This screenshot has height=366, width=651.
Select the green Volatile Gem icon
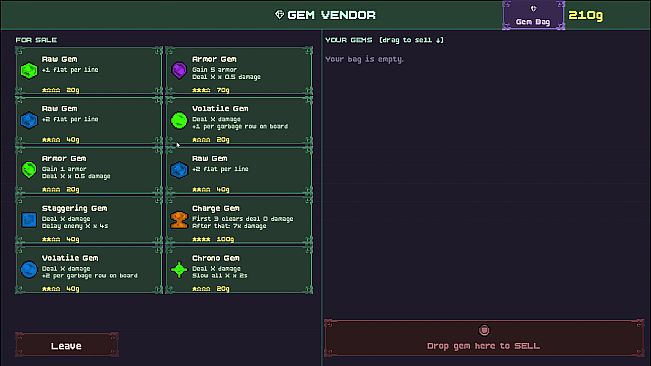[179, 120]
